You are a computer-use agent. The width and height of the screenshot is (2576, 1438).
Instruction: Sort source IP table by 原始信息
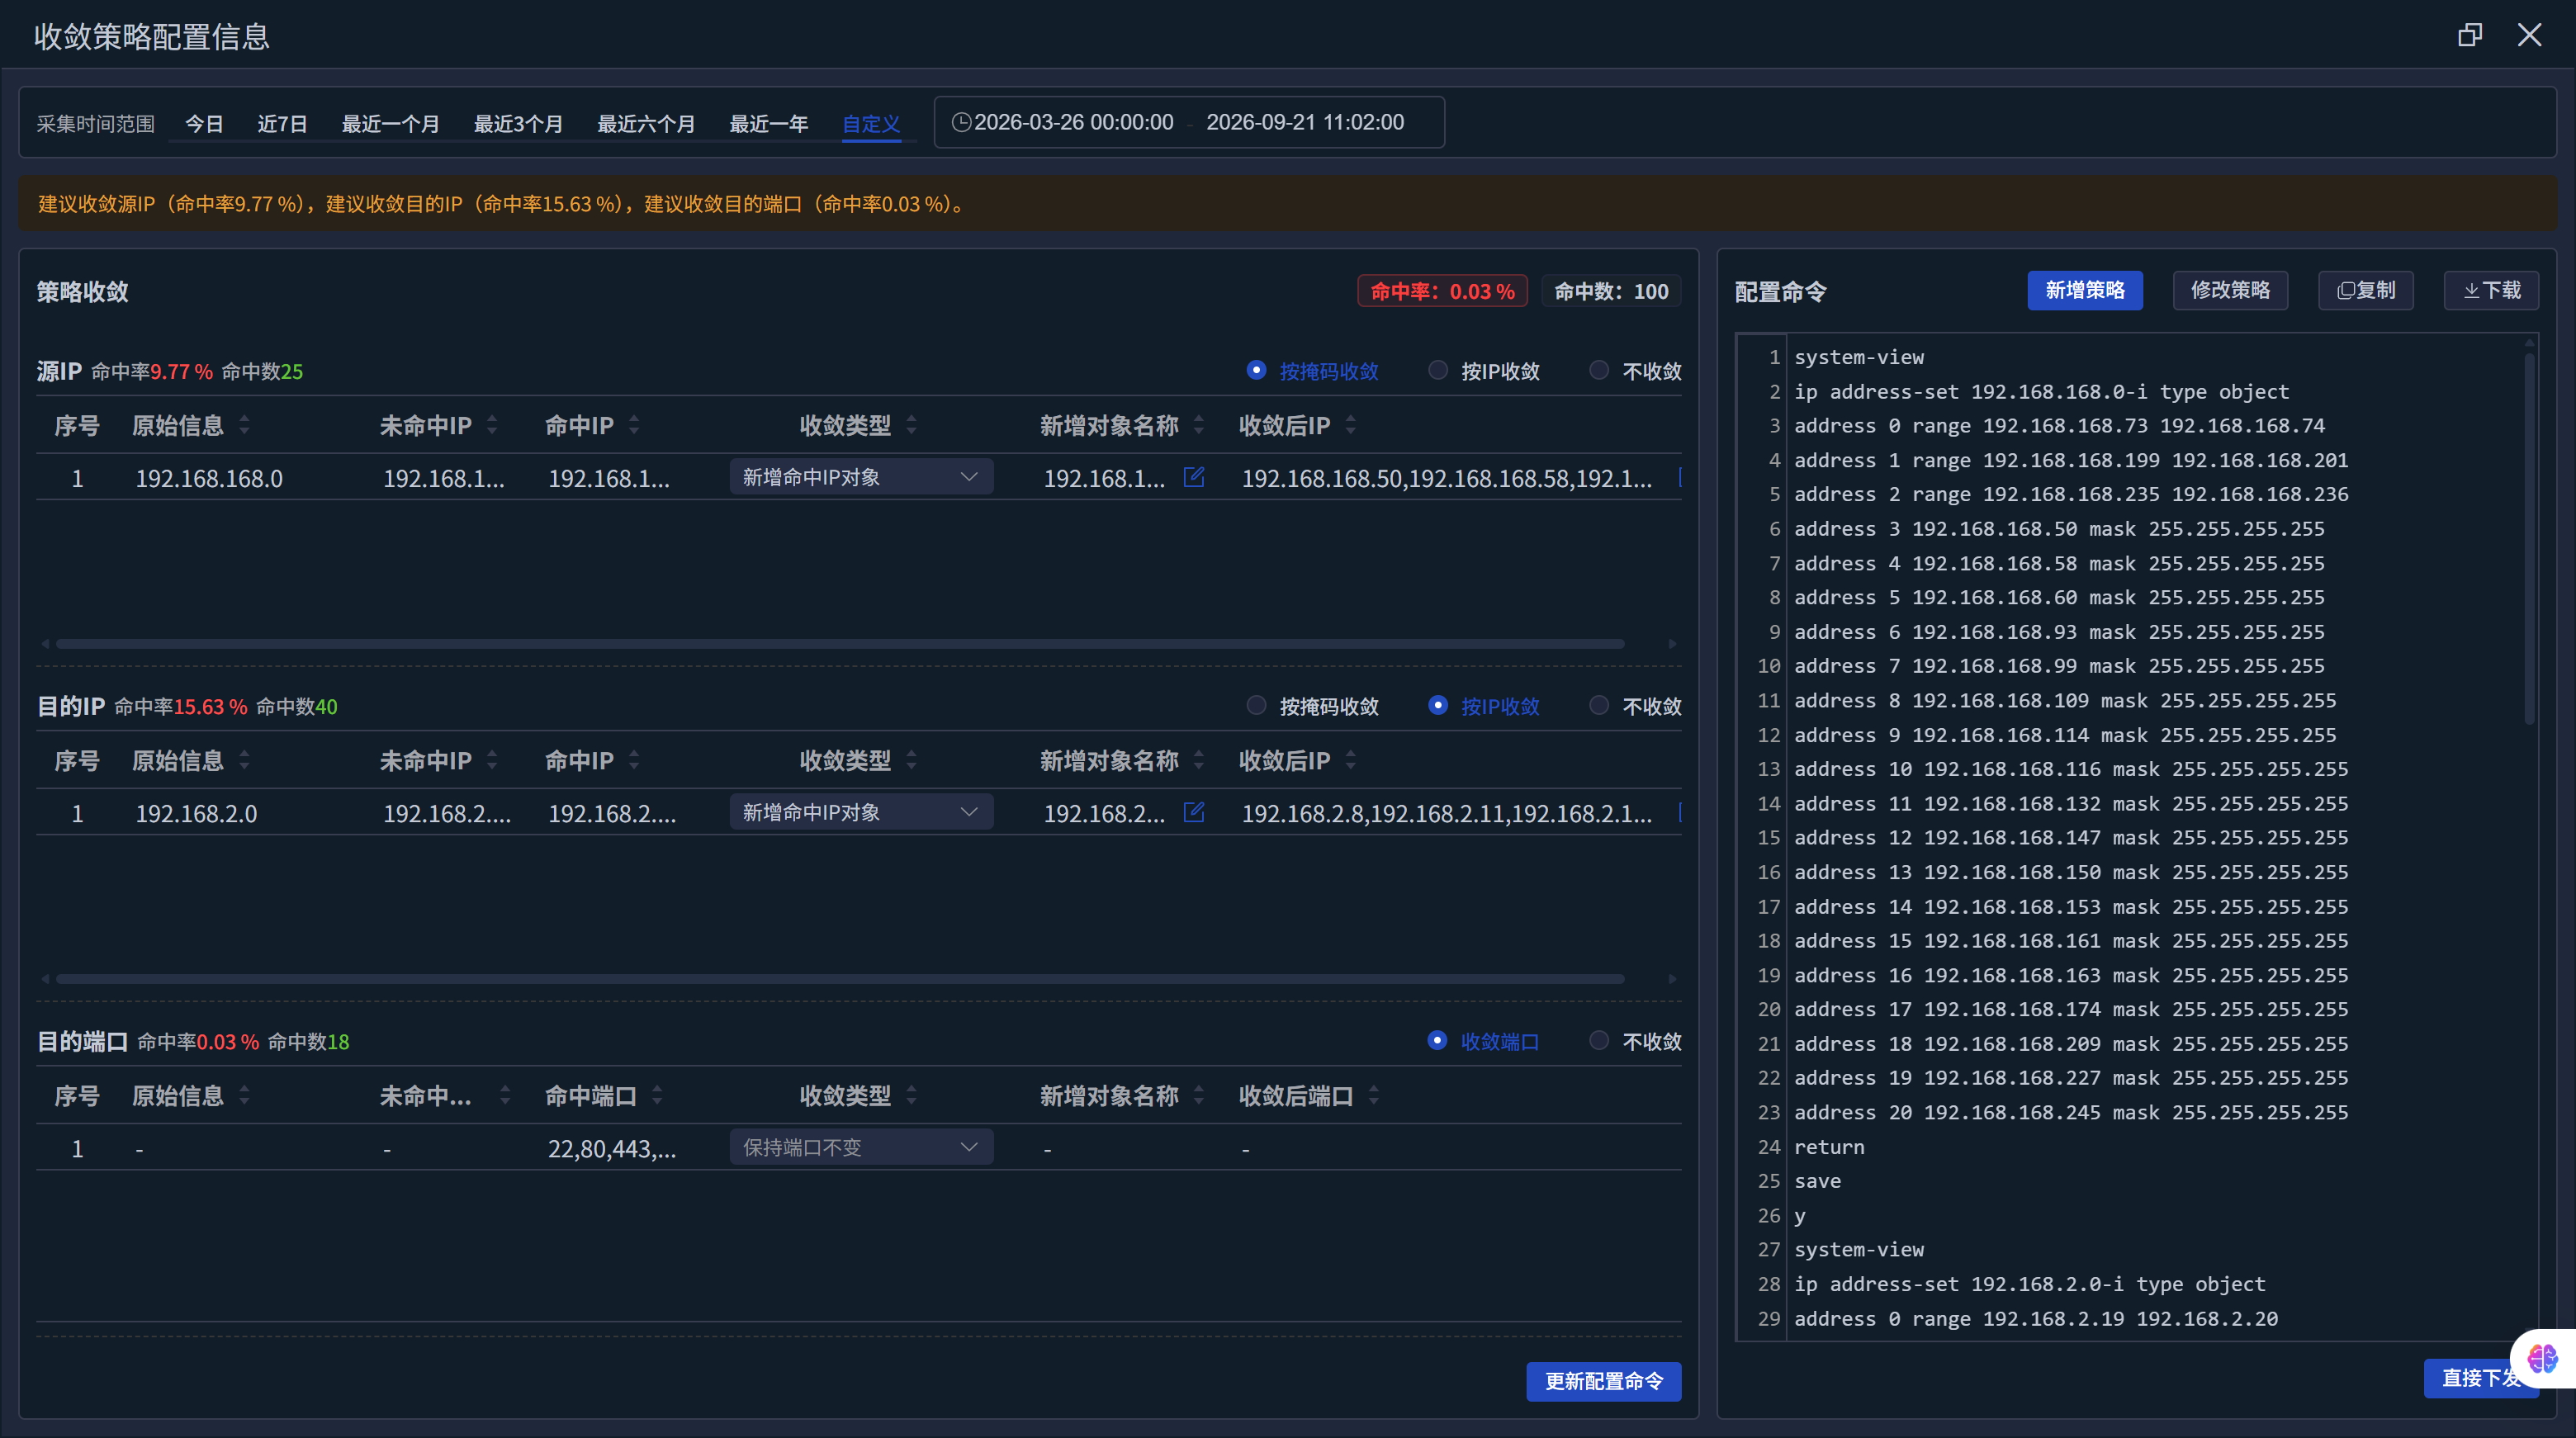point(245,425)
